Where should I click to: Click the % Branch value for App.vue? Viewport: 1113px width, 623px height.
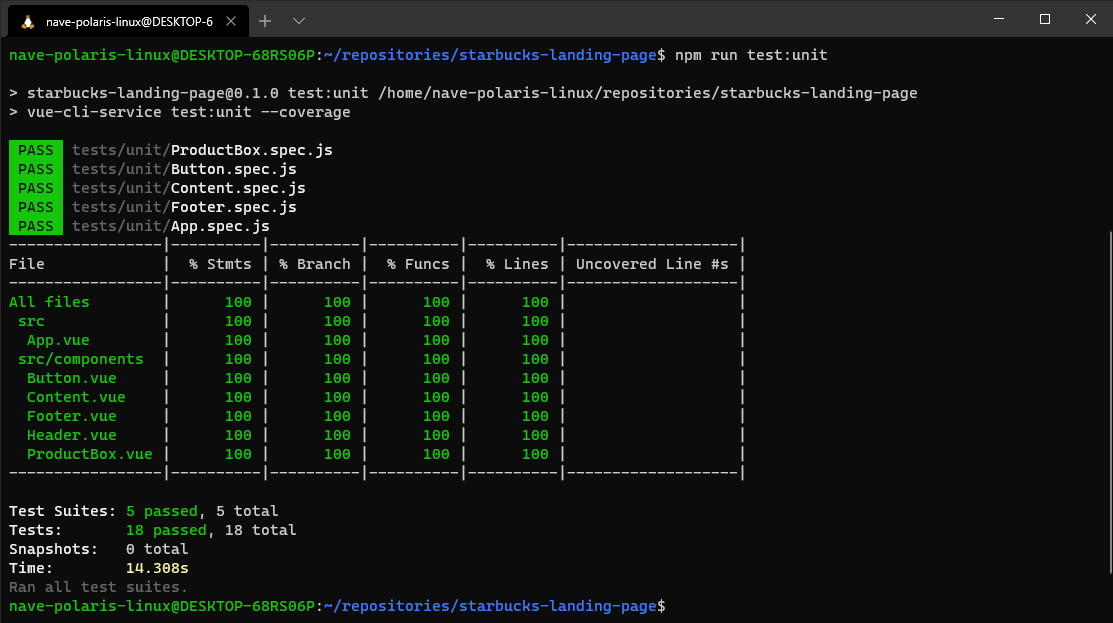click(337, 341)
